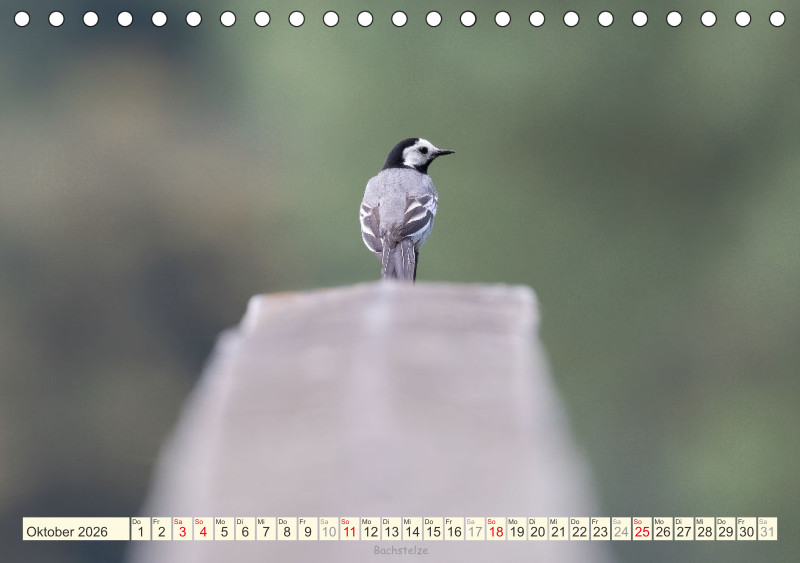Viewport: 800px width, 563px height.
Task: Select red Sunday 25 date cell
Action: point(642,531)
